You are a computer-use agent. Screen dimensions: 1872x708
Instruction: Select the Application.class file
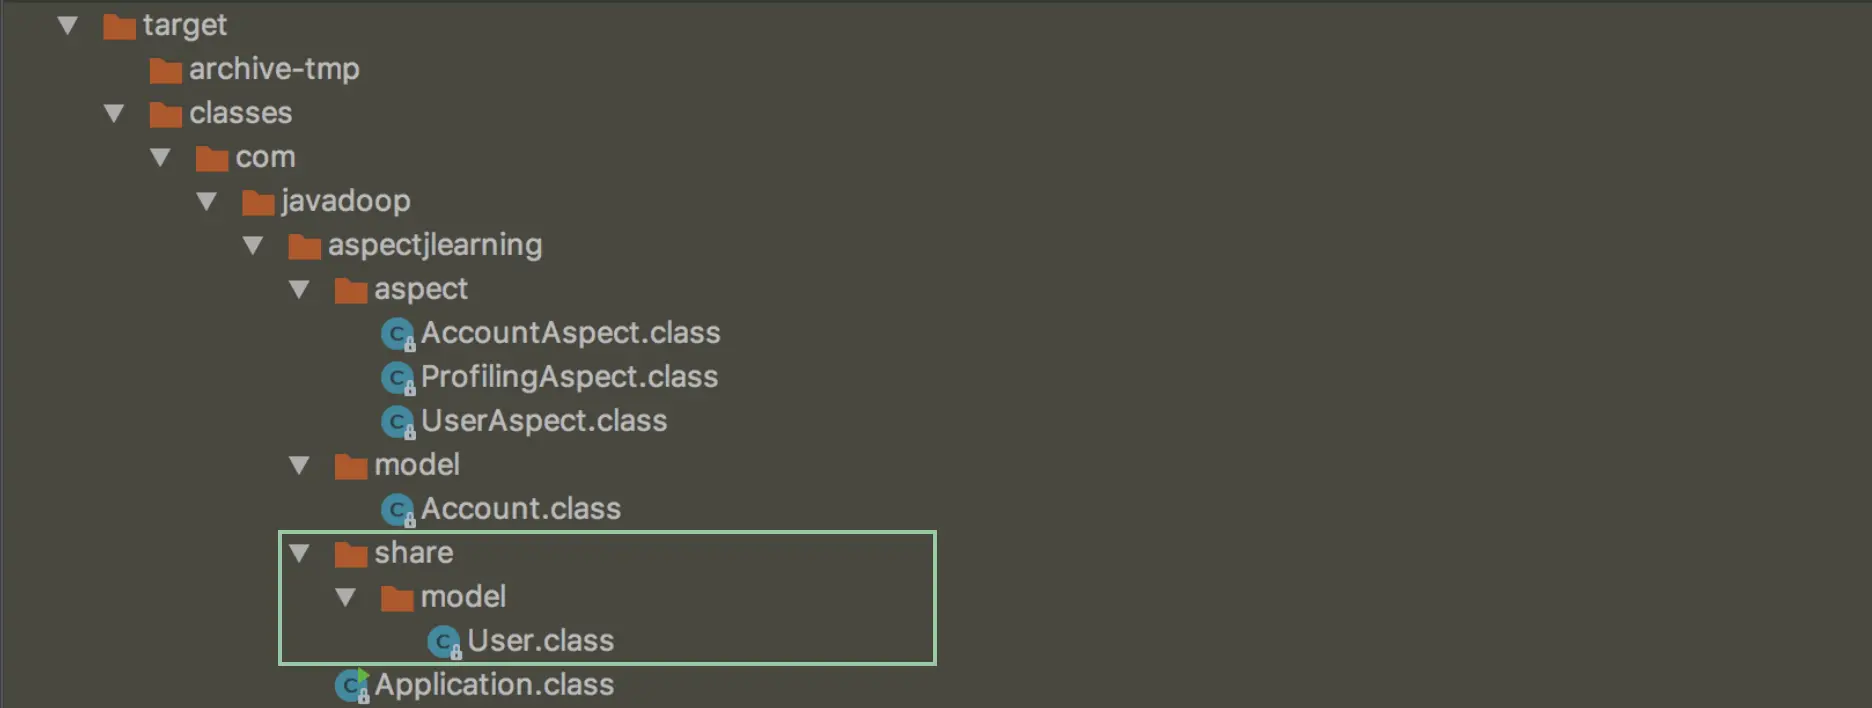494,685
